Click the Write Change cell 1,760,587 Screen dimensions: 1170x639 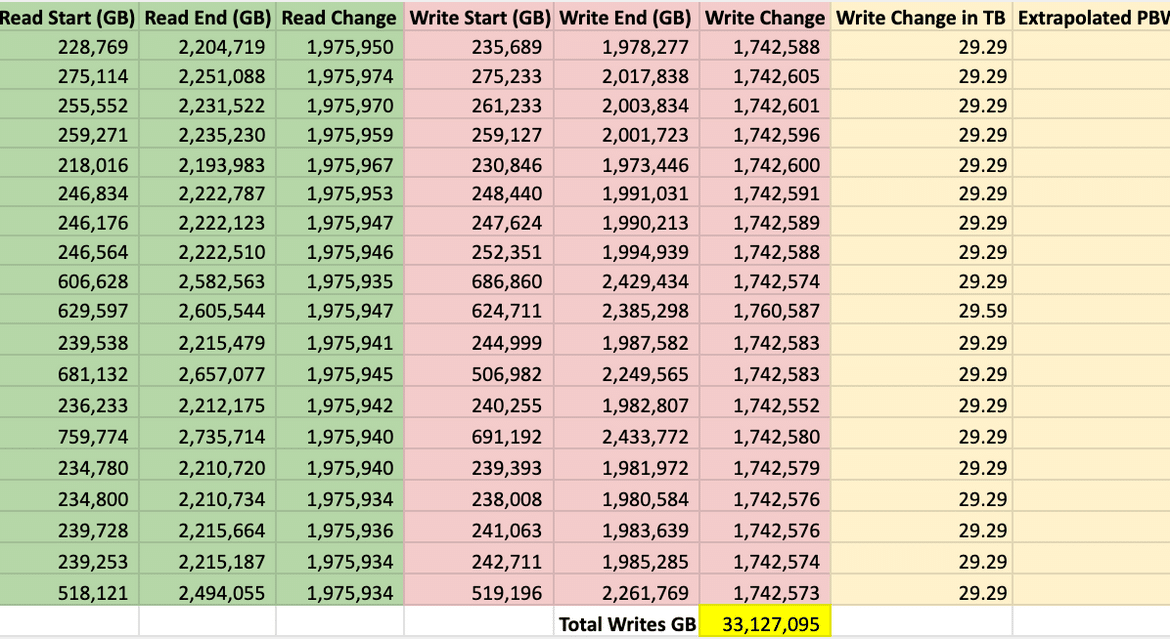pos(766,311)
